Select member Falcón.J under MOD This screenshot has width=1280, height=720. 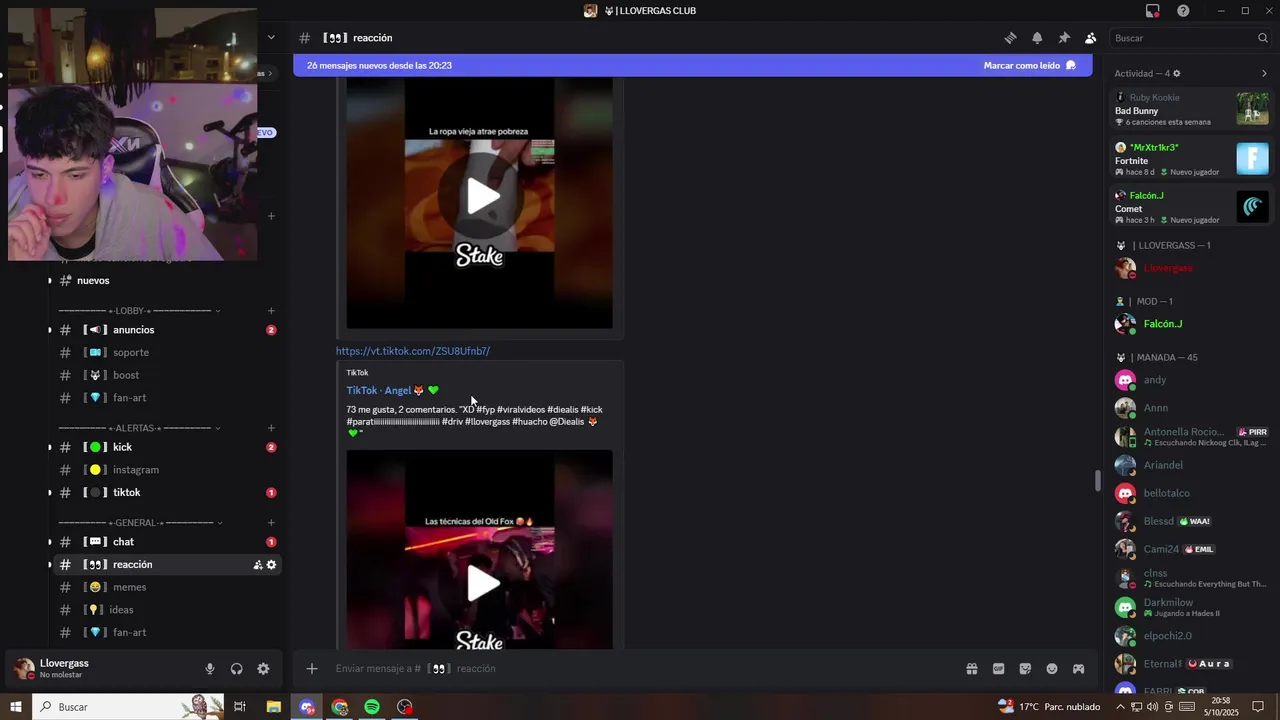coord(1191,324)
